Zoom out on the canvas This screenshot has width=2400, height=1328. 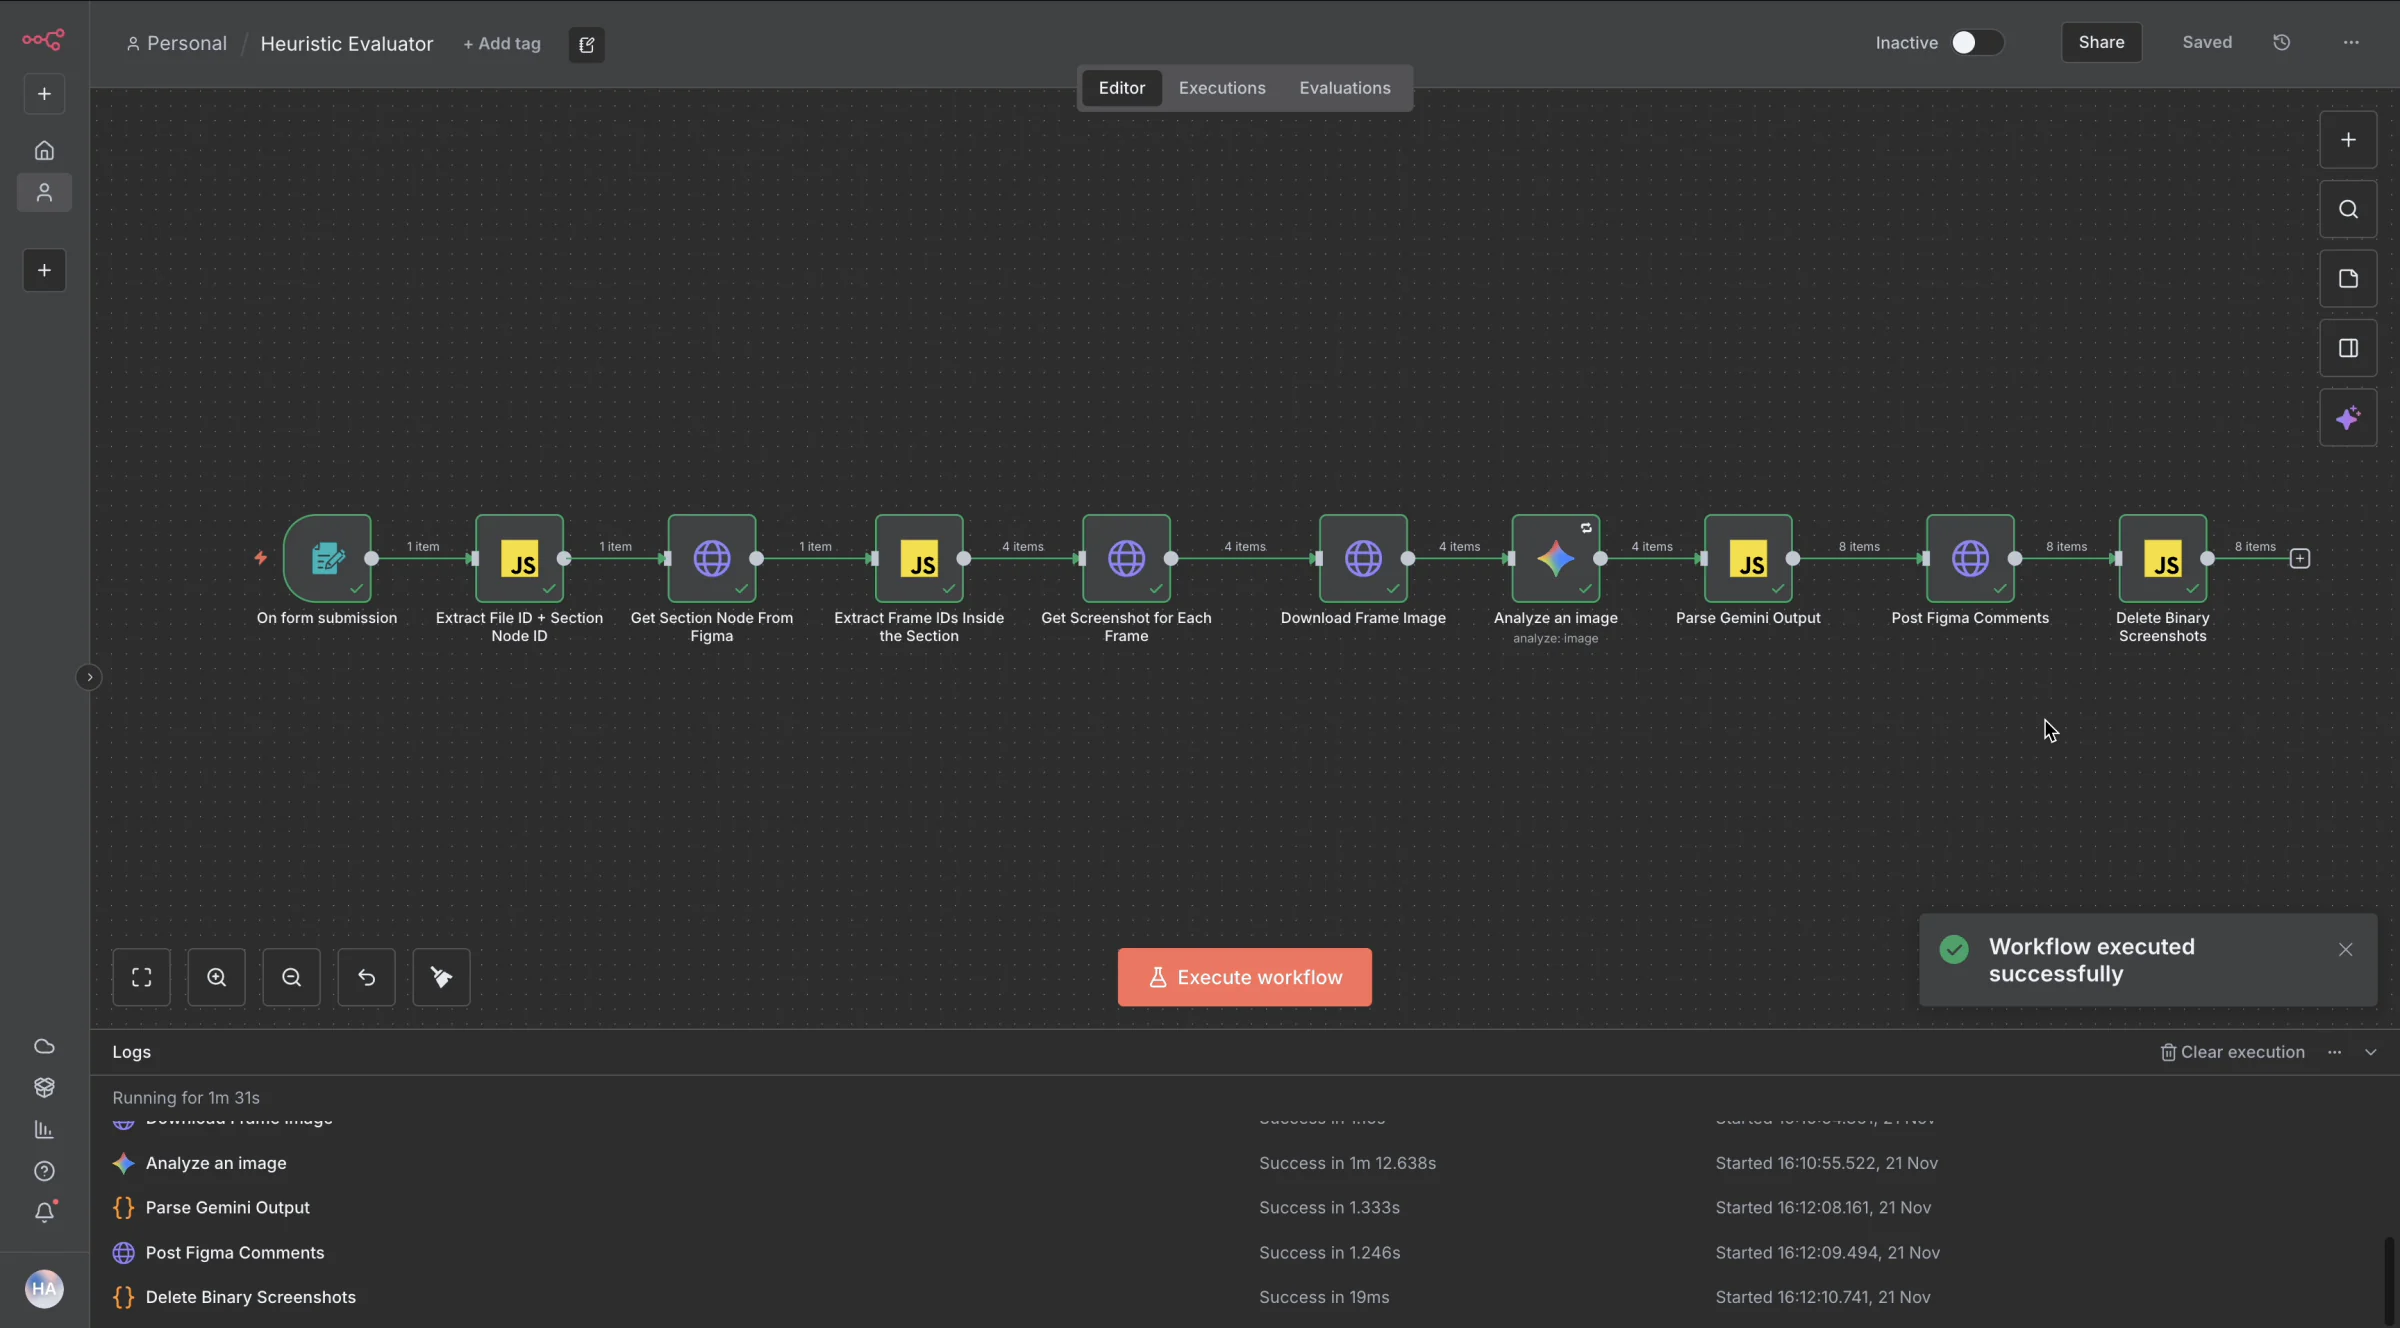[292, 977]
